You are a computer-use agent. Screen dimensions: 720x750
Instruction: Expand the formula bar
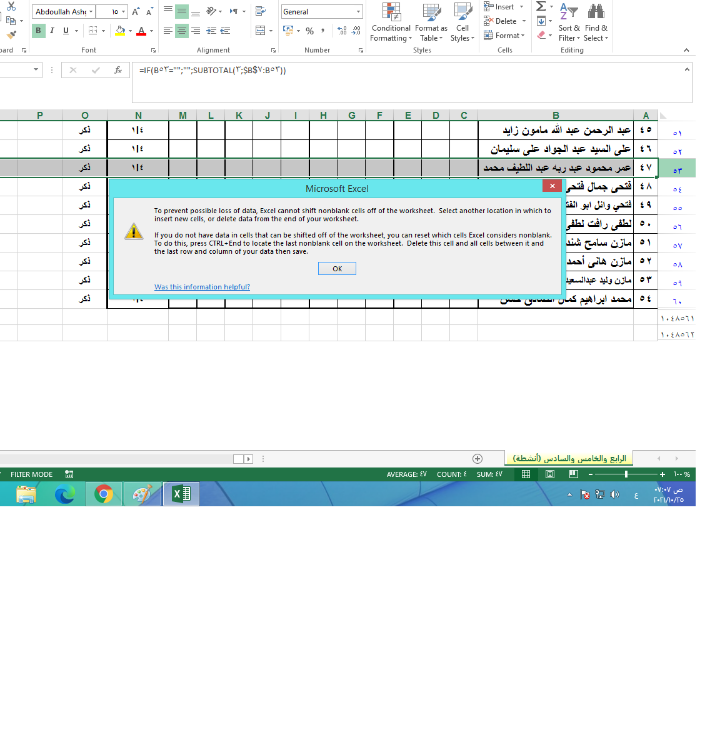687,69
